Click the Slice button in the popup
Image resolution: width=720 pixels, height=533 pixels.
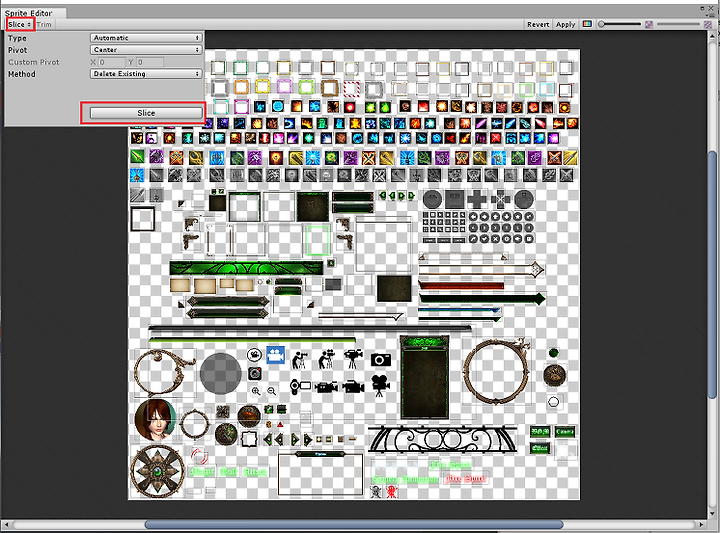(146, 113)
